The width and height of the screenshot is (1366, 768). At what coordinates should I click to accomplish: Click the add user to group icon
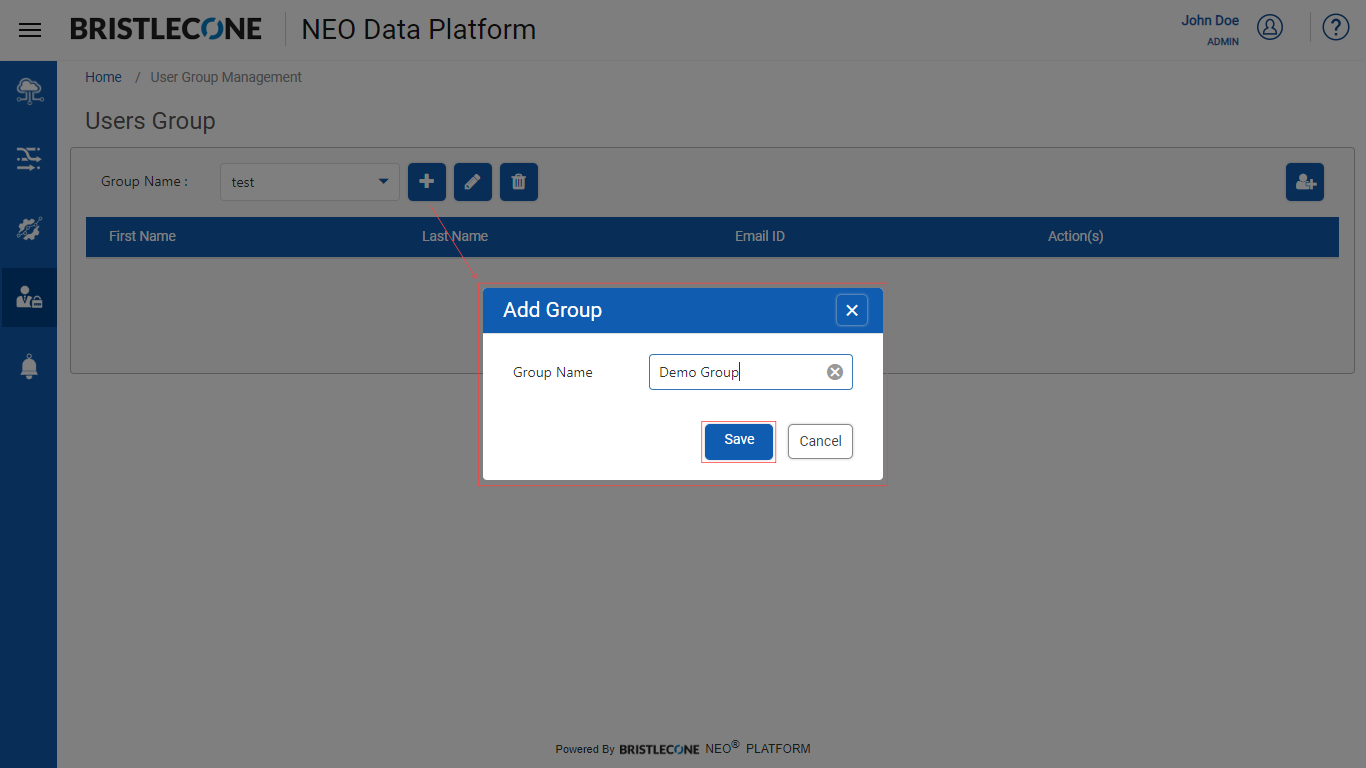1305,182
